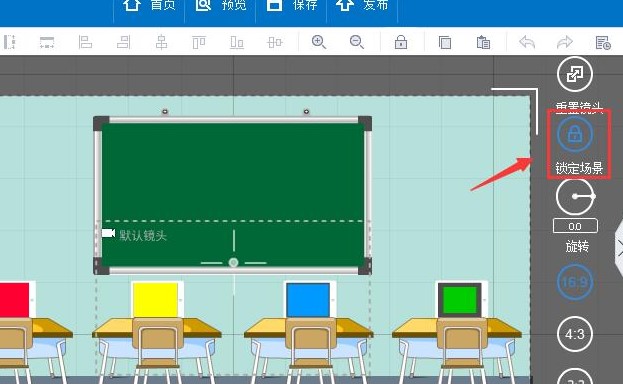
Task: Click the paste clipboard icon
Action: tap(483, 42)
